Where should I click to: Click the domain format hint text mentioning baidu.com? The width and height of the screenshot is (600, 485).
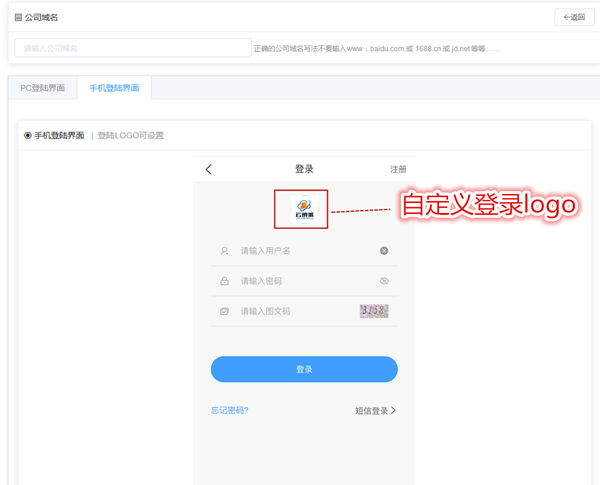pyautogui.click(x=377, y=49)
